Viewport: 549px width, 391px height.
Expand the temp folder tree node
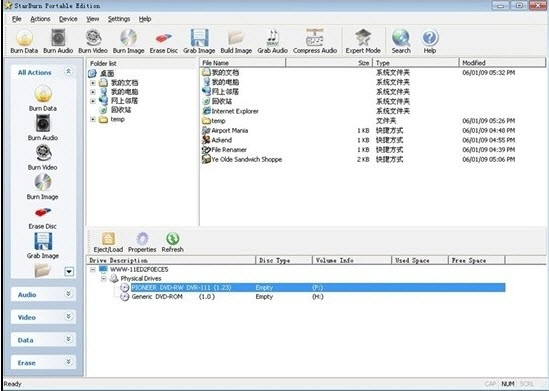click(x=93, y=119)
